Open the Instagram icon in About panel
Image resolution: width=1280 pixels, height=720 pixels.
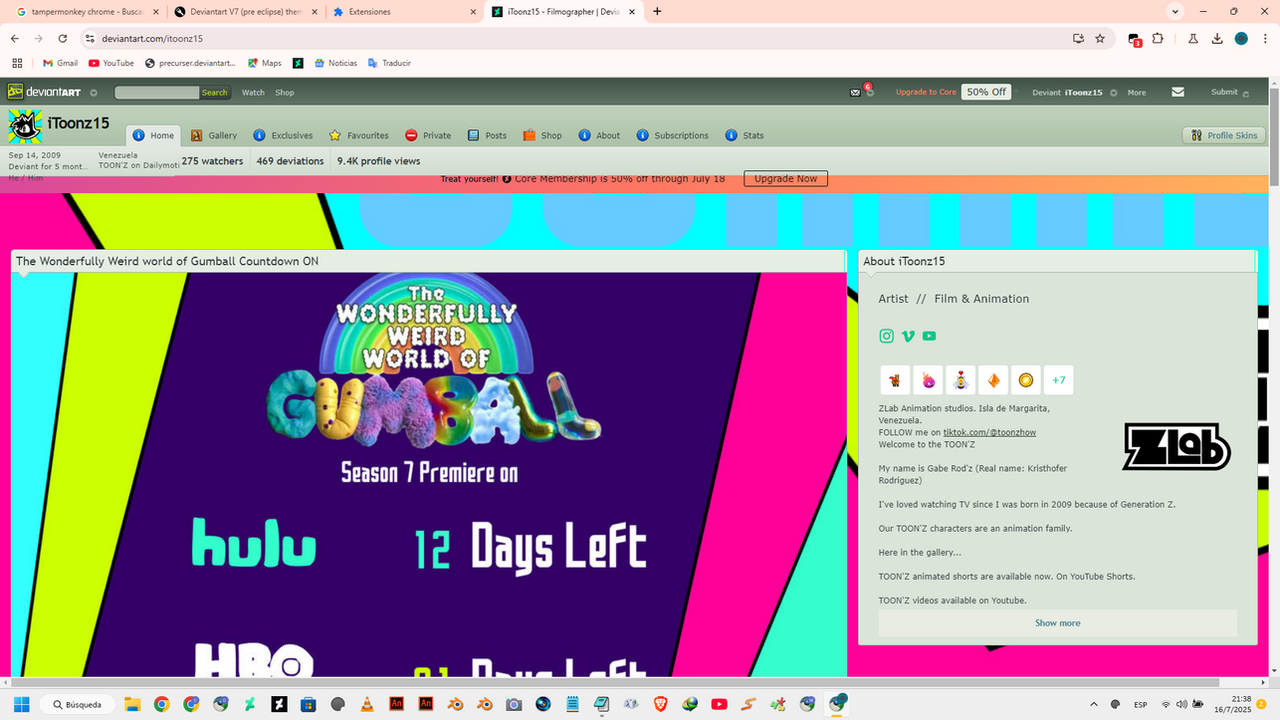[x=886, y=336]
